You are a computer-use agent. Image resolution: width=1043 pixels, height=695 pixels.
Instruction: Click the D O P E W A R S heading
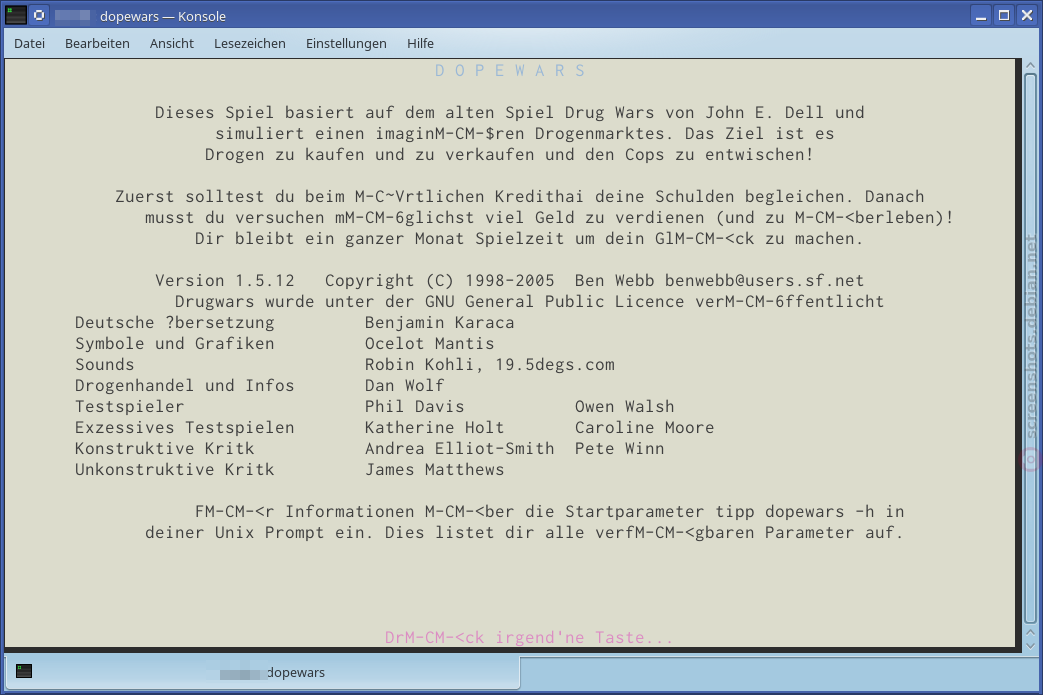[510, 70]
